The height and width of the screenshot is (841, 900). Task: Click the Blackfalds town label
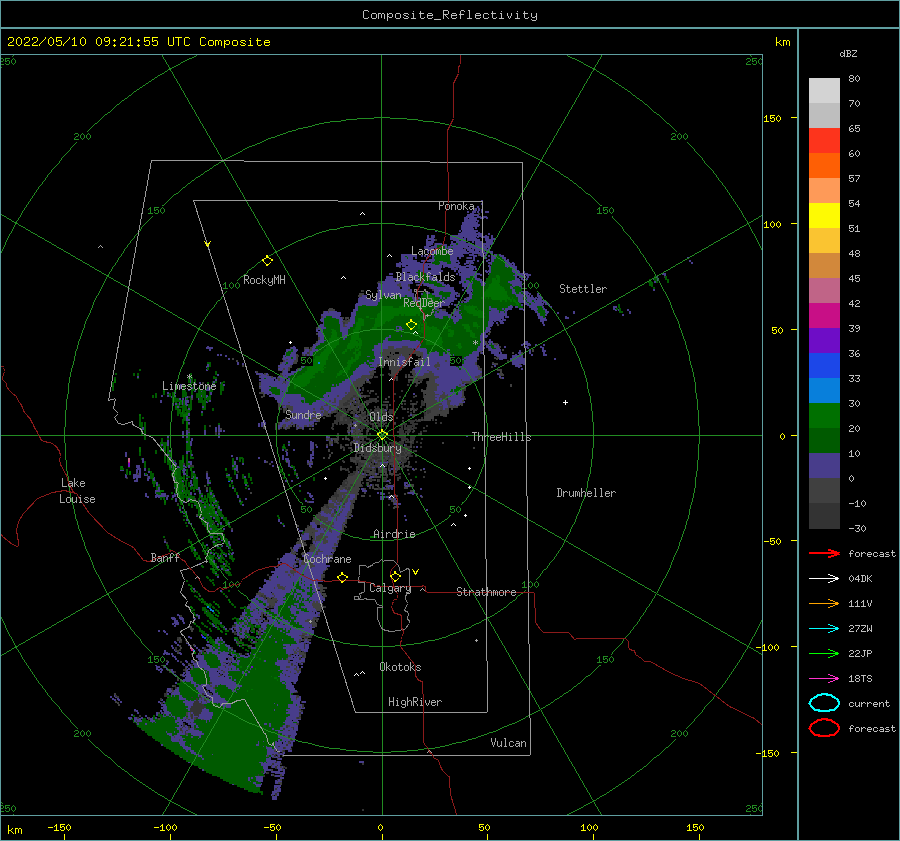tap(425, 277)
